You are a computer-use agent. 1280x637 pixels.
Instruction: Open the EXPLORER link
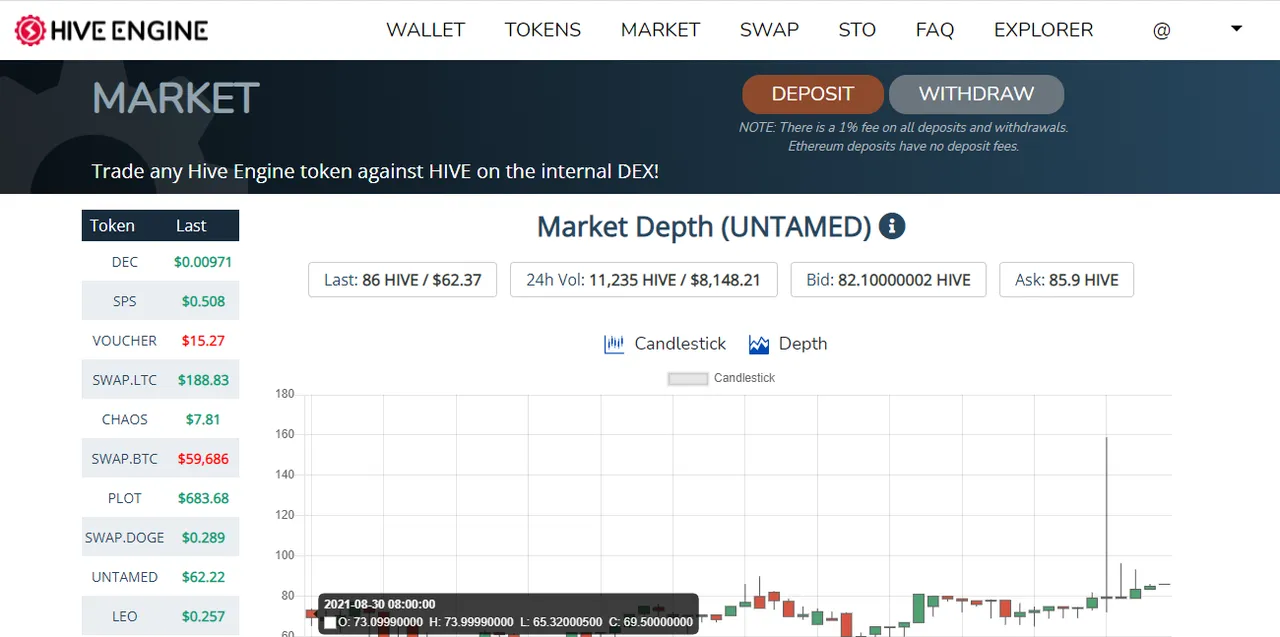[x=1043, y=30]
